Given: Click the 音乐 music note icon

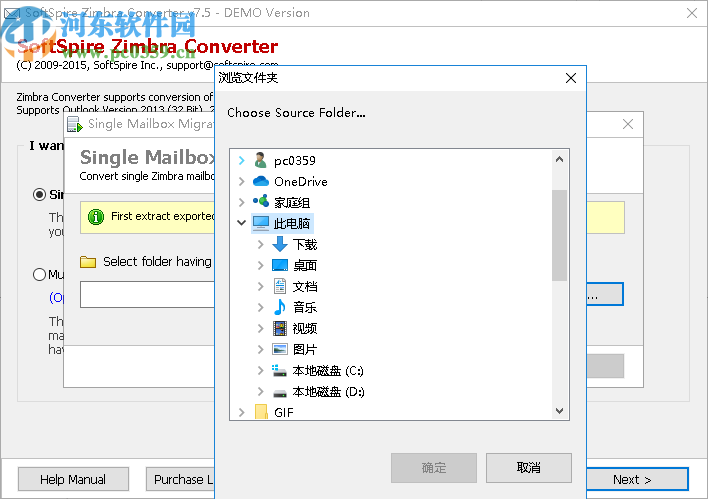Looking at the screenshot, I should [x=280, y=308].
